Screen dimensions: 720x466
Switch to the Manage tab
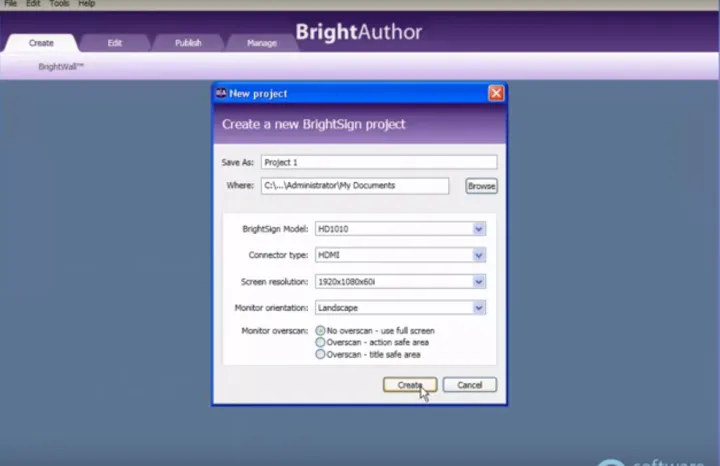point(262,43)
